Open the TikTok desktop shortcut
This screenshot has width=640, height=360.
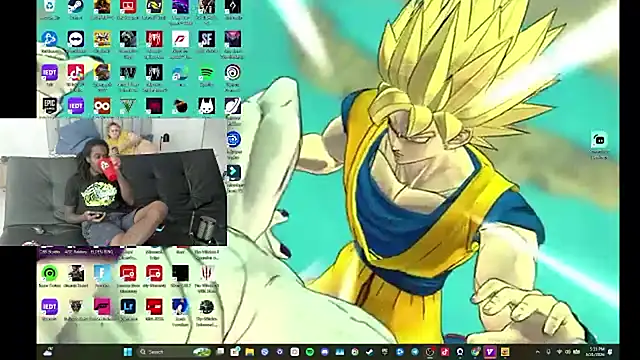76,73
